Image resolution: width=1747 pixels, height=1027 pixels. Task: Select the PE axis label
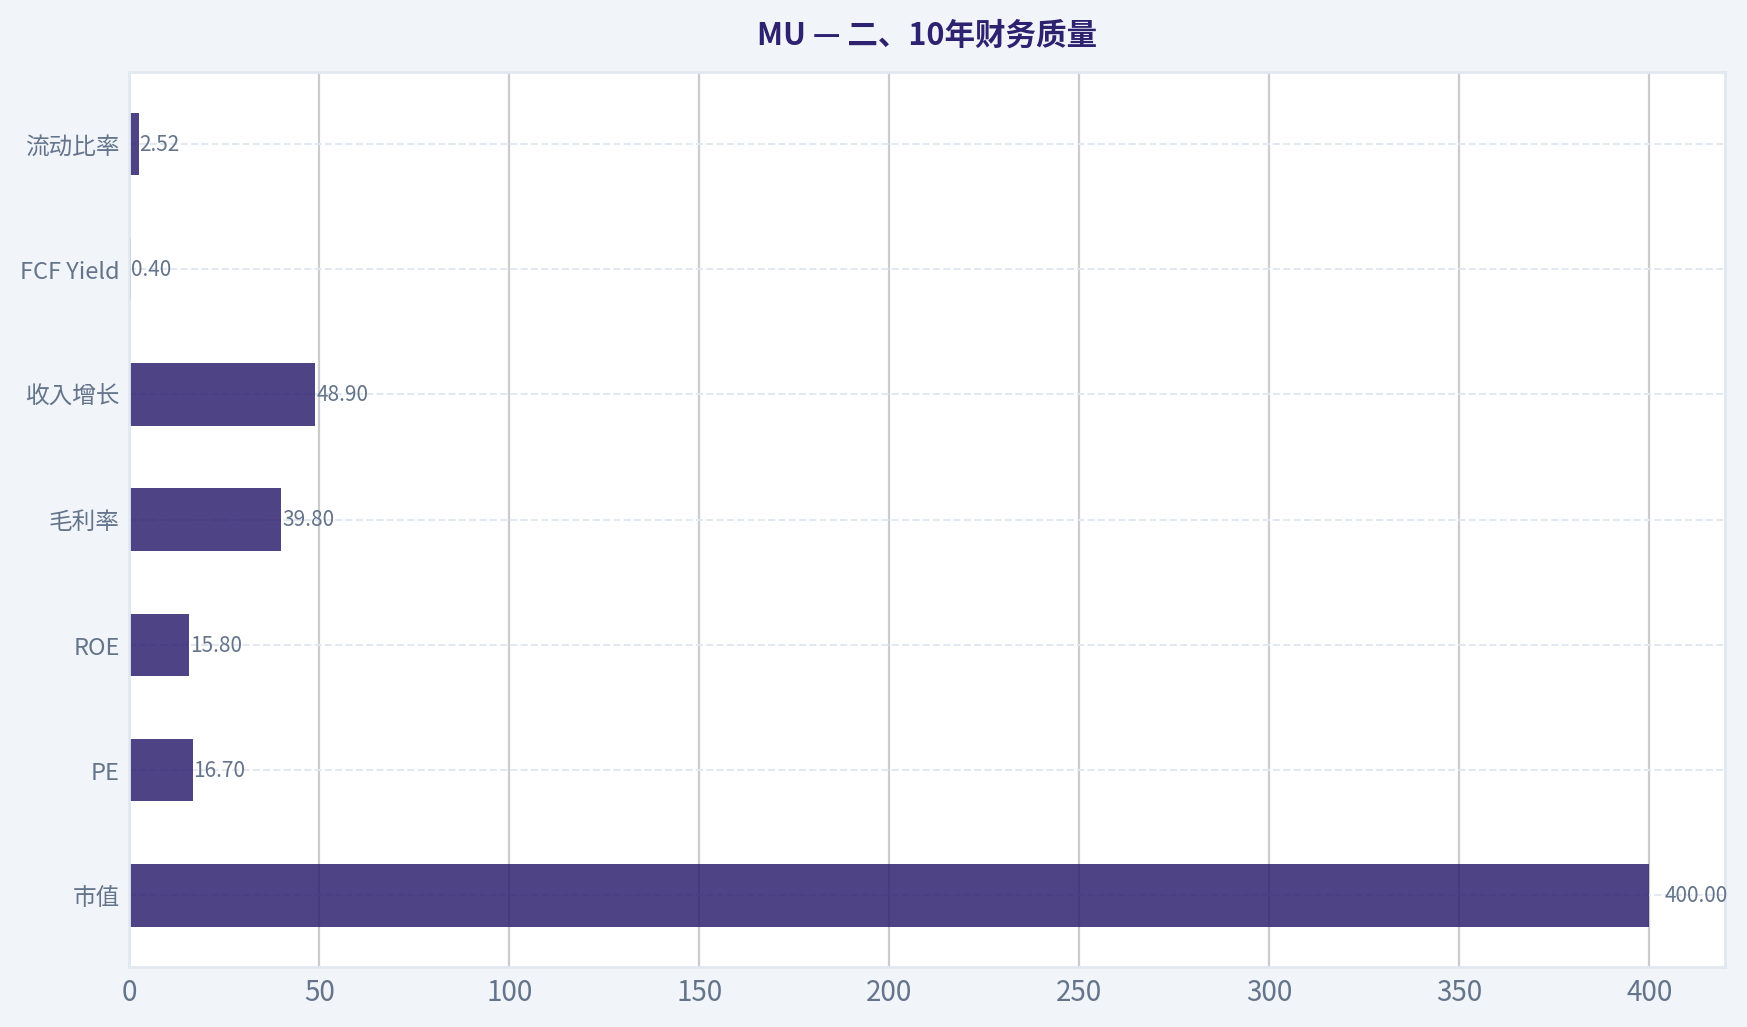(x=105, y=771)
